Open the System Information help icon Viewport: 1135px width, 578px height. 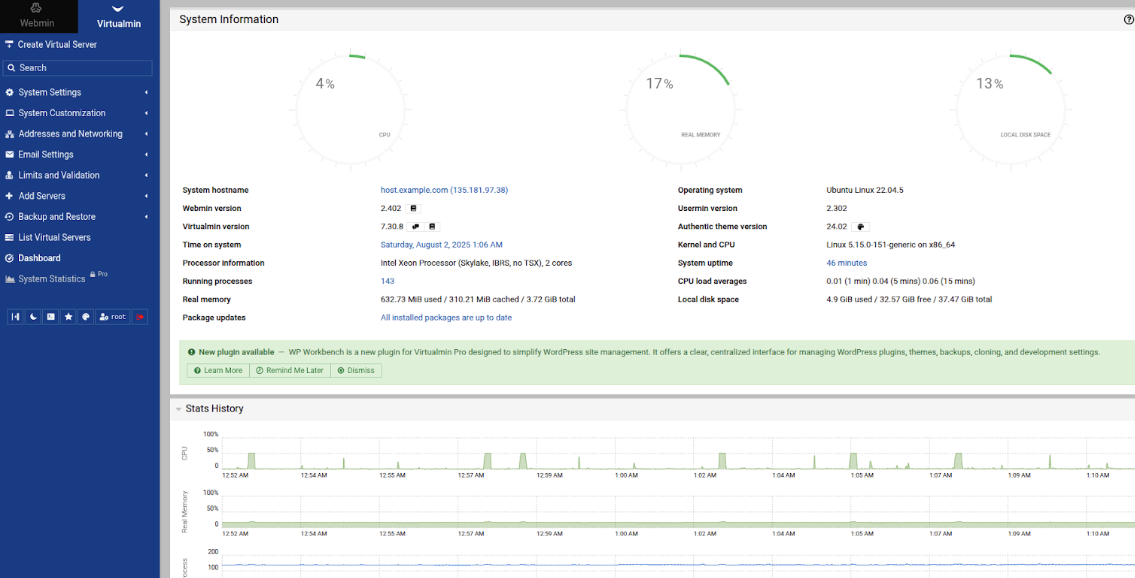1128,20
